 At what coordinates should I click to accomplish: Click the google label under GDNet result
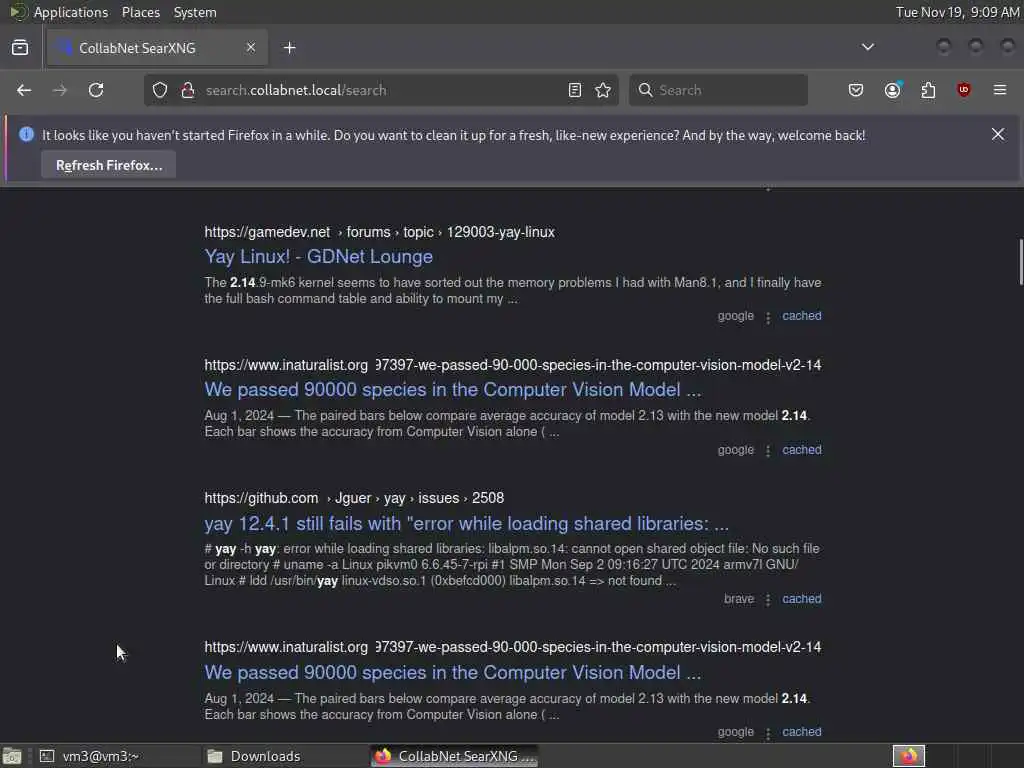pos(735,316)
